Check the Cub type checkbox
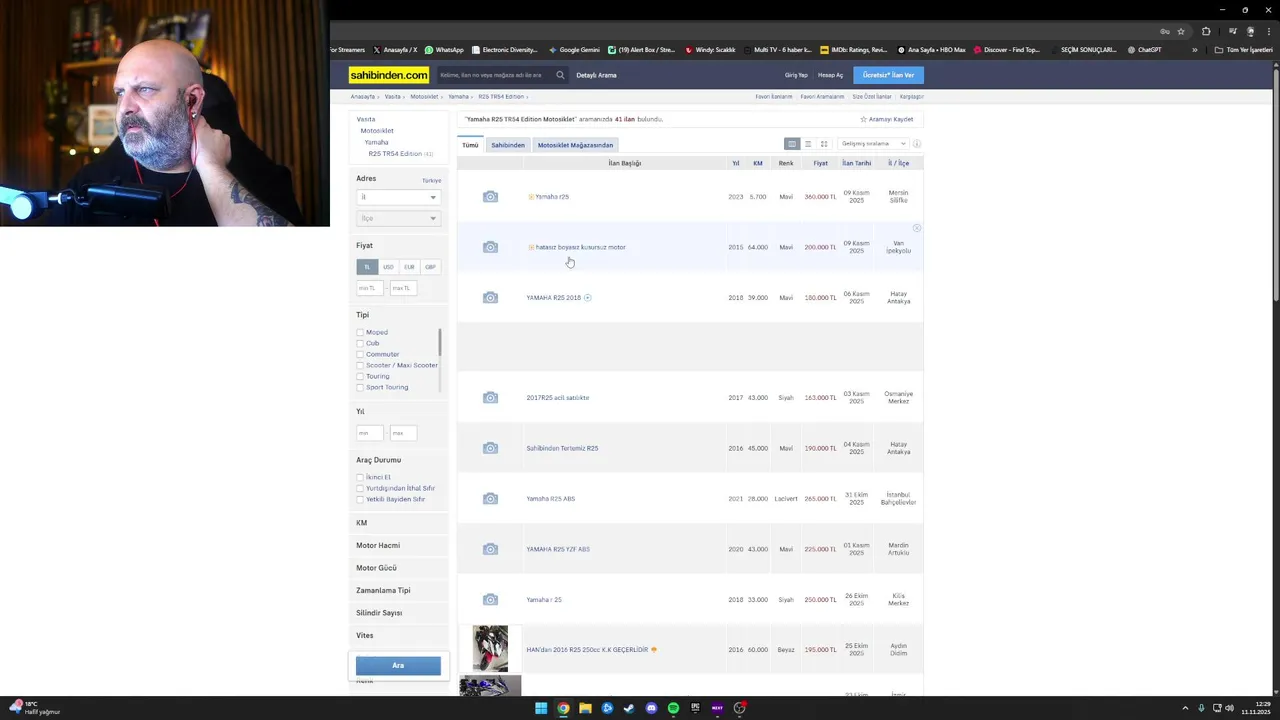 point(360,343)
